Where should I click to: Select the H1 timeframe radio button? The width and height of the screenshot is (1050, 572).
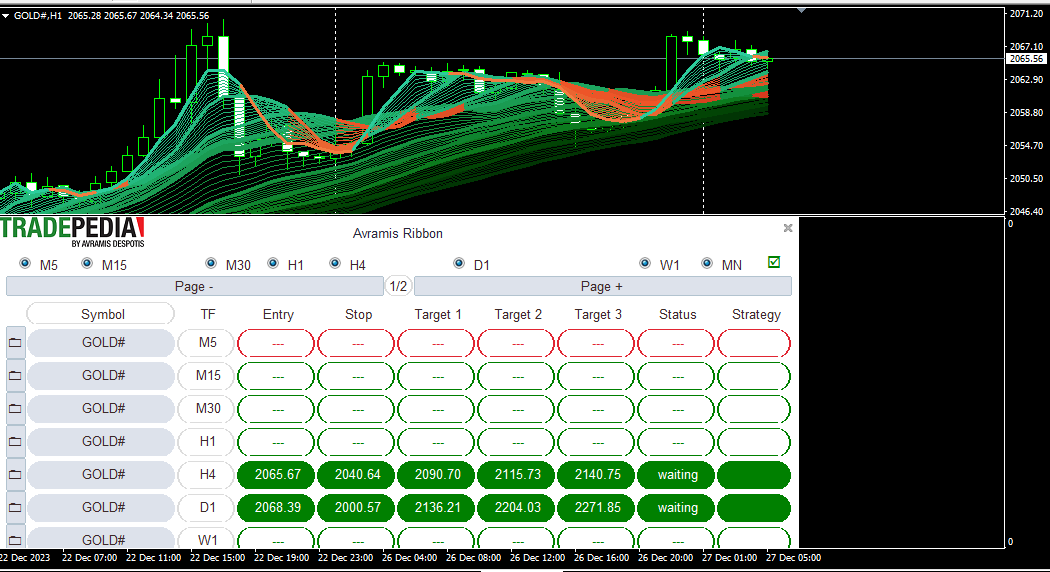(273, 263)
